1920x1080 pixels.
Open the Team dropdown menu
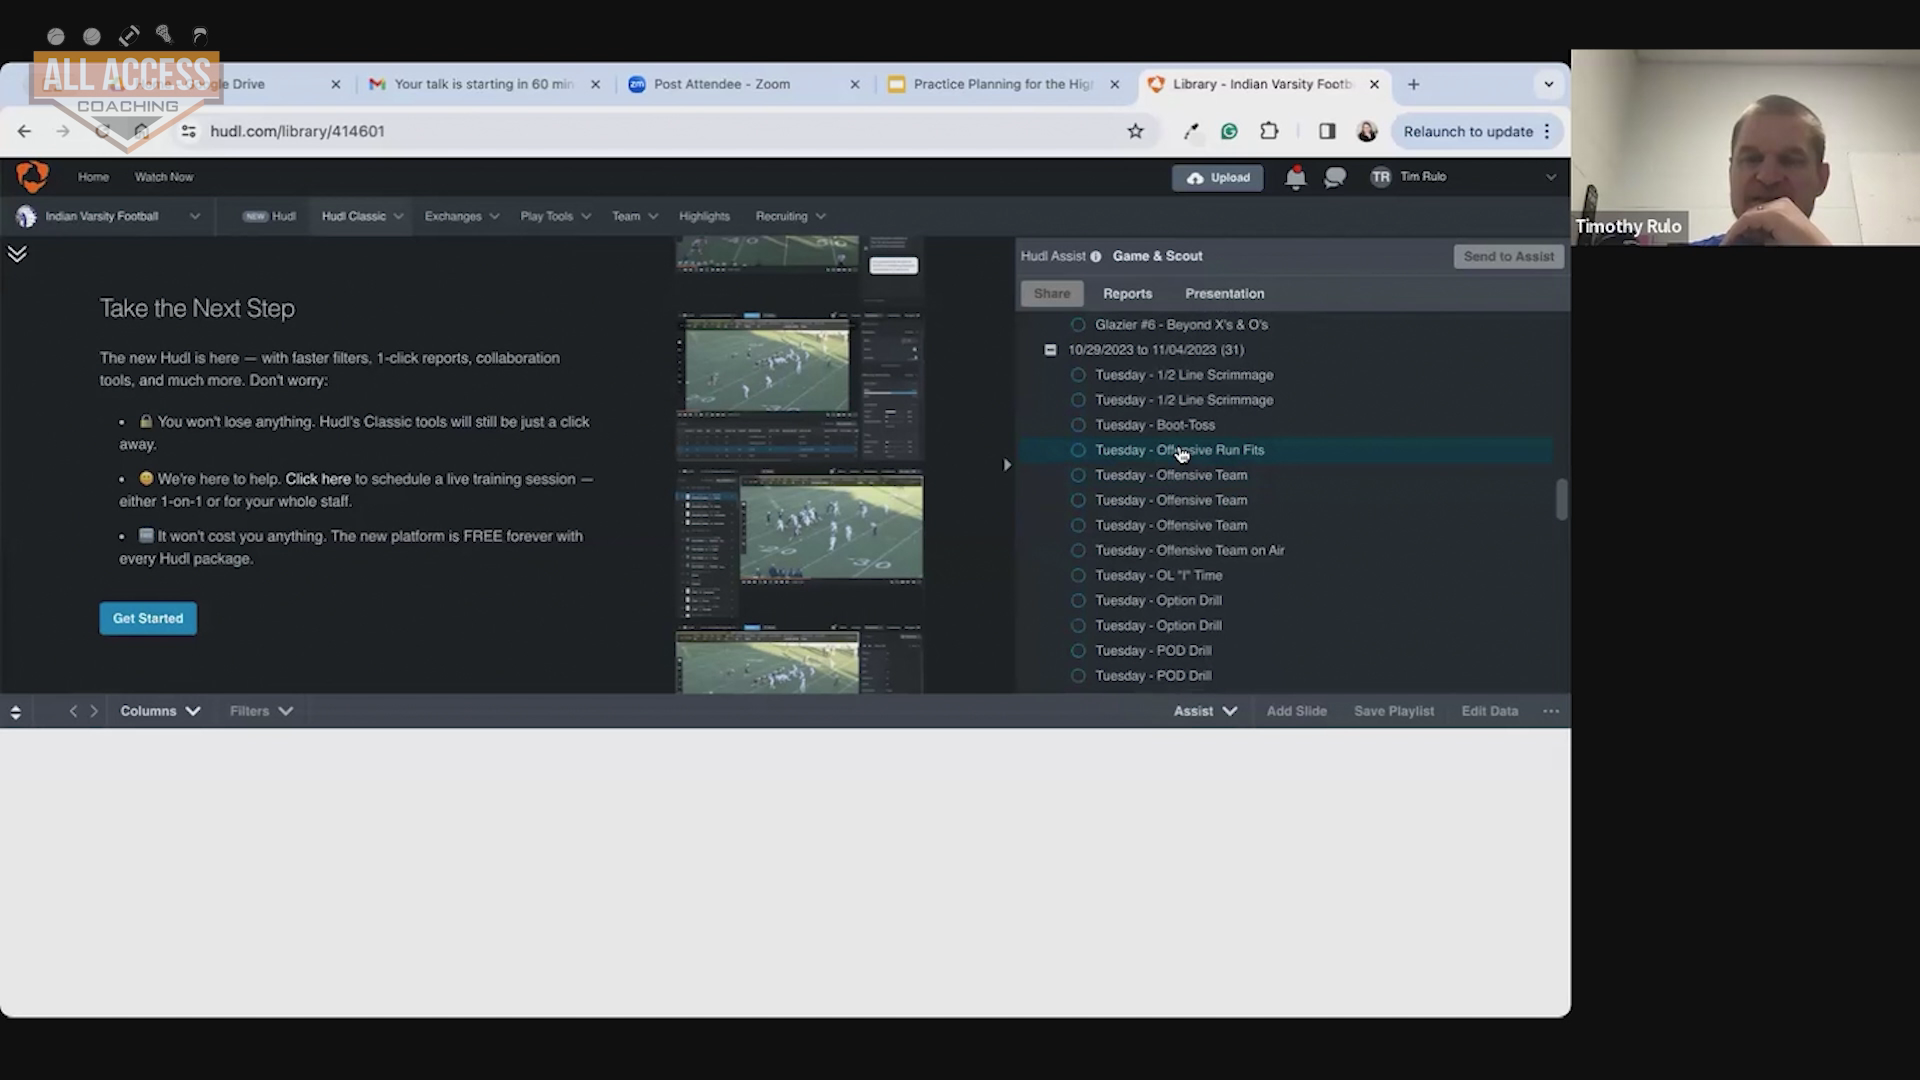635,216
